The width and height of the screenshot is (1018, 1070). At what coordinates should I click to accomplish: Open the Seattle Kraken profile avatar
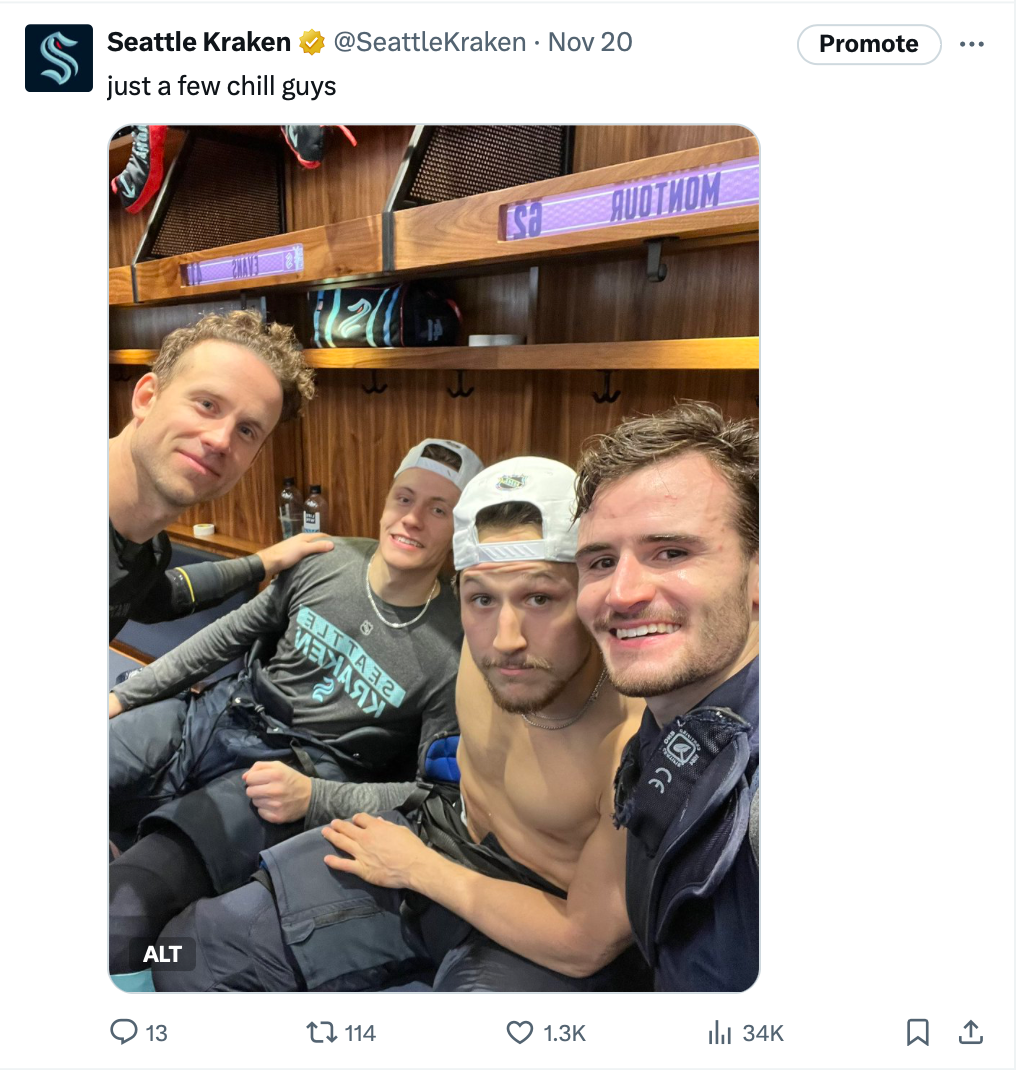pos(59,58)
